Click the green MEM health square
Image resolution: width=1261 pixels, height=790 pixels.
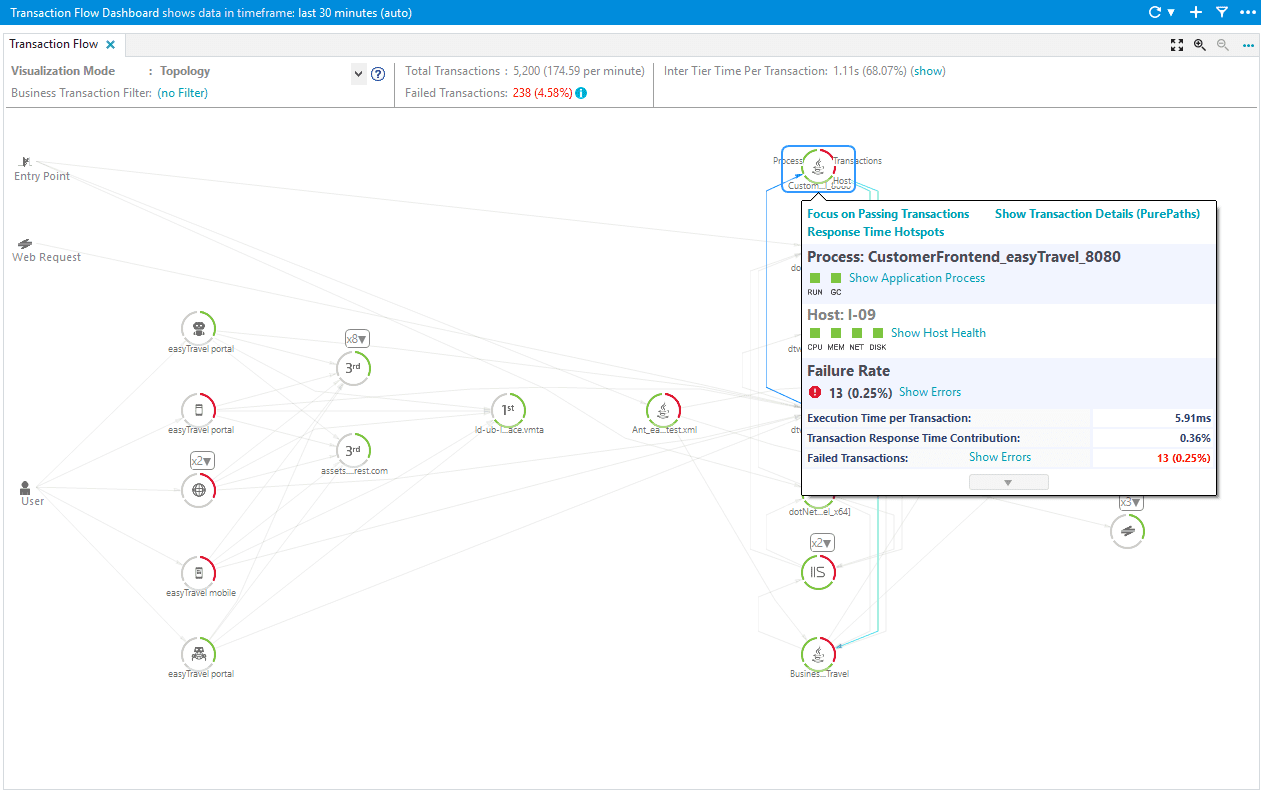coord(835,333)
